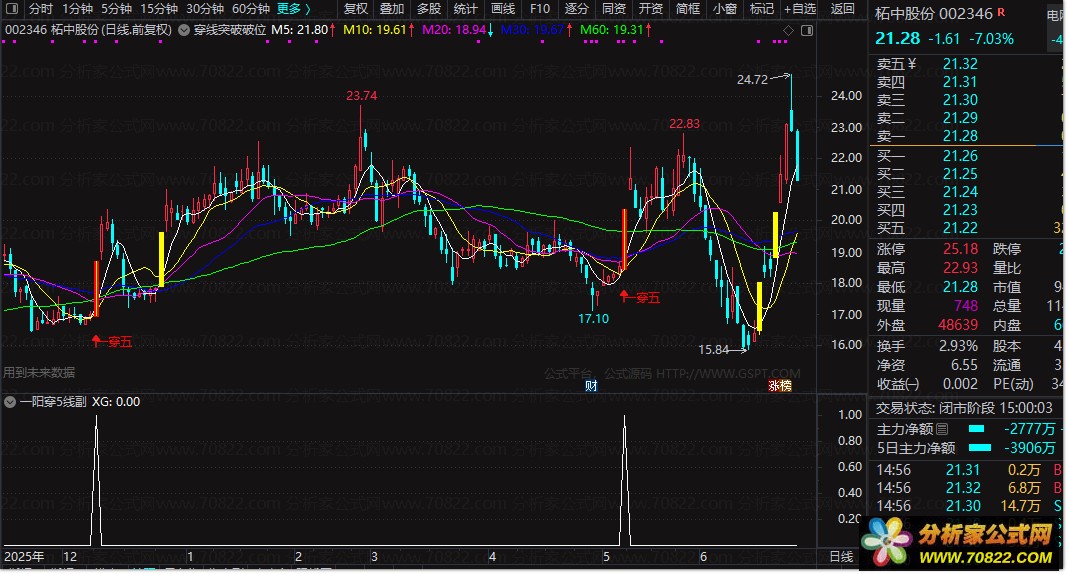Screen dimensions: 1069x574
Task: Select the 买五 21.22 bid price
Action: click(x=960, y=228)
